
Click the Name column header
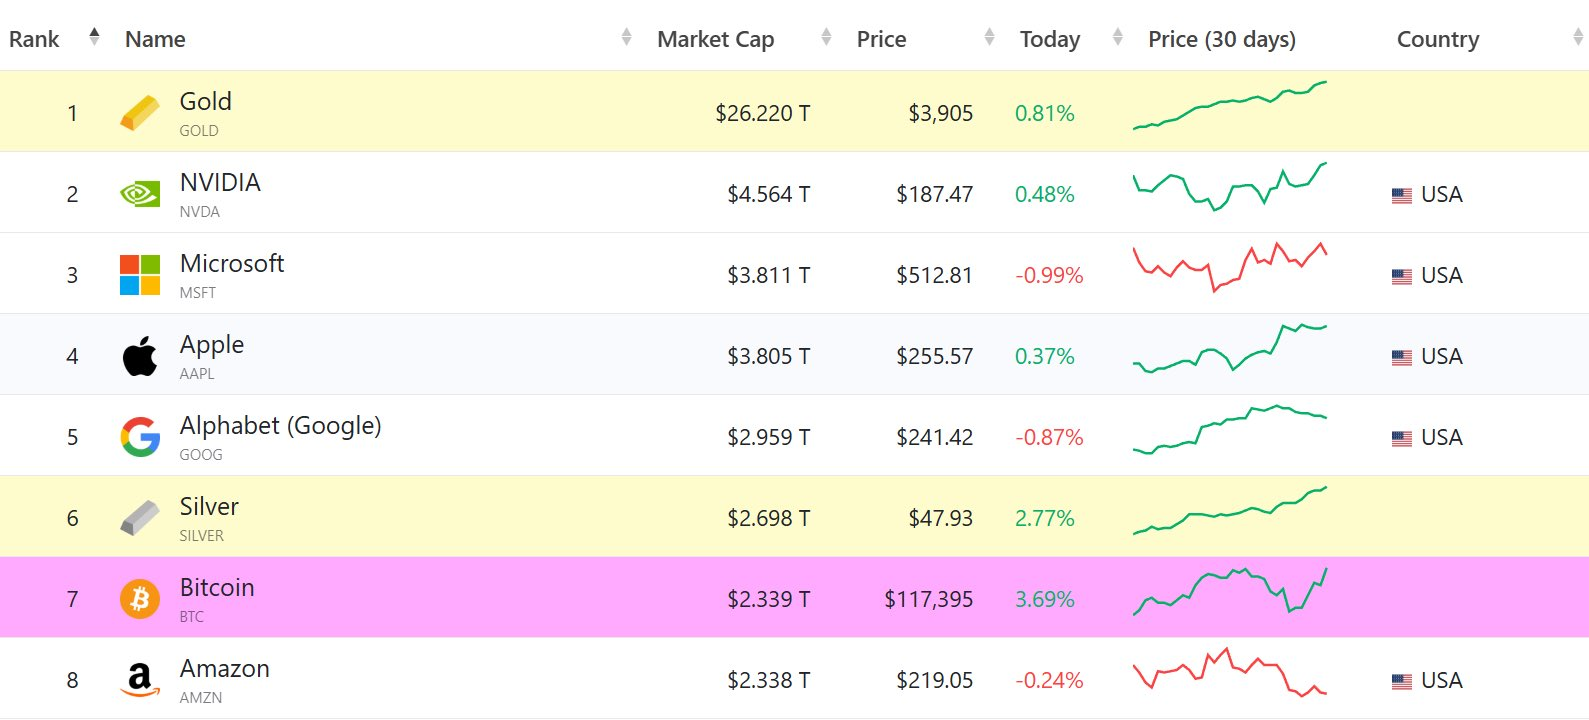[x=155, y=39]
